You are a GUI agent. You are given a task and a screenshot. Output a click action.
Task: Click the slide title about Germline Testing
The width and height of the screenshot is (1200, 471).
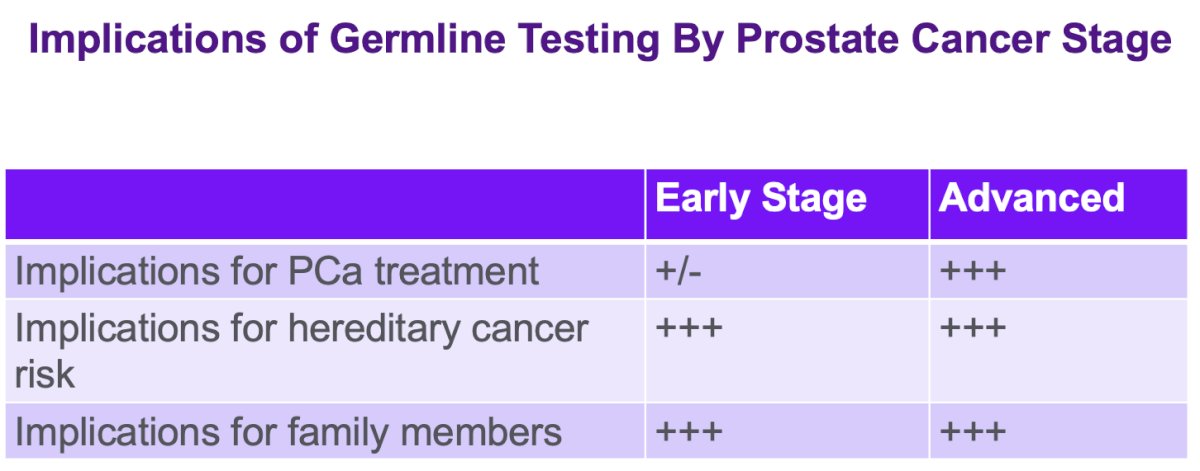coord(599,42)
